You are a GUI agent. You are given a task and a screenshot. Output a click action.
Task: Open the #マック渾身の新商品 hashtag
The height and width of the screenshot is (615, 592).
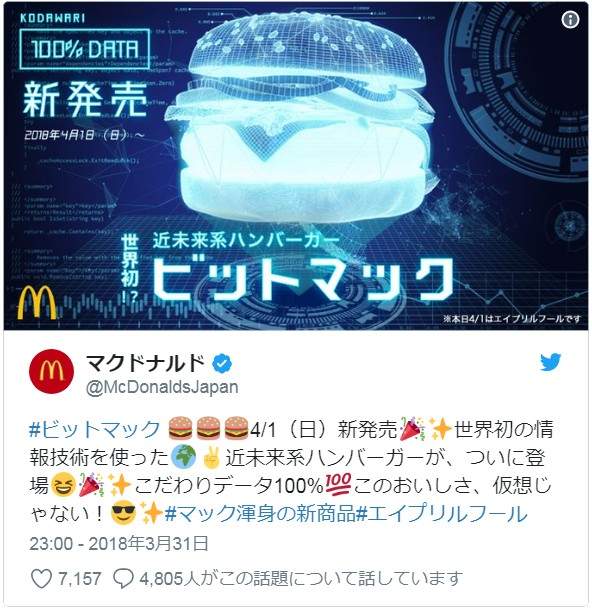260,514
